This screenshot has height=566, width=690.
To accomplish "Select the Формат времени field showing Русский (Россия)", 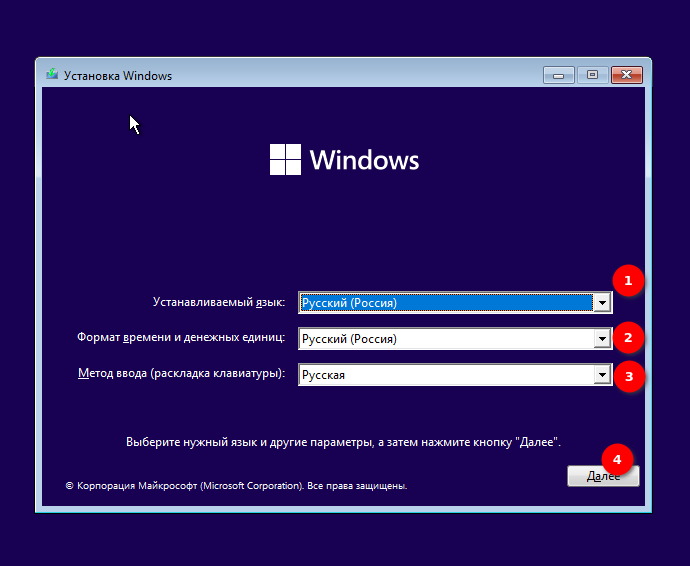I will point(455,339).
